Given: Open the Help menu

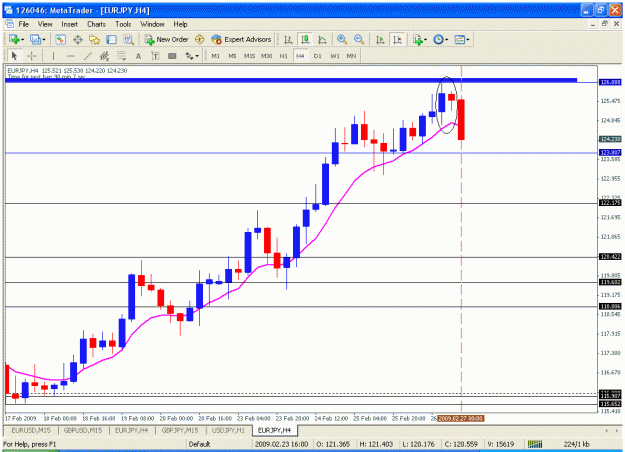Looking at the screenshot, I should [180, 24].
